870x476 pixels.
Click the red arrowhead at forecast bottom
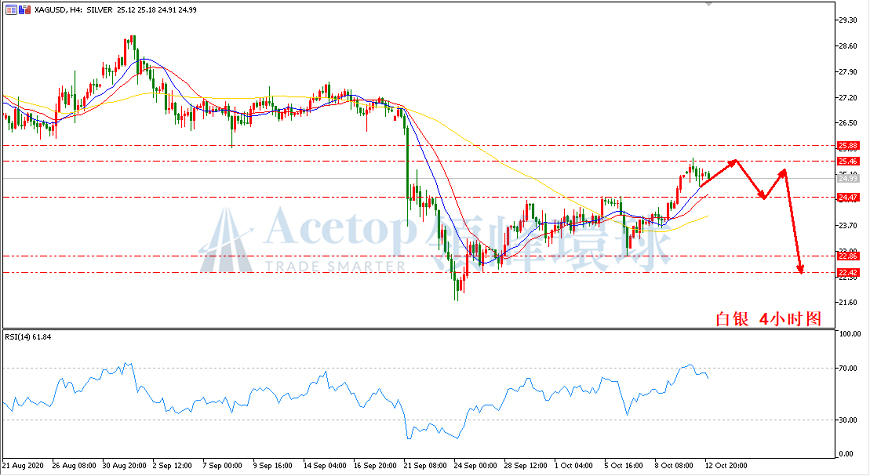point(800,269)
